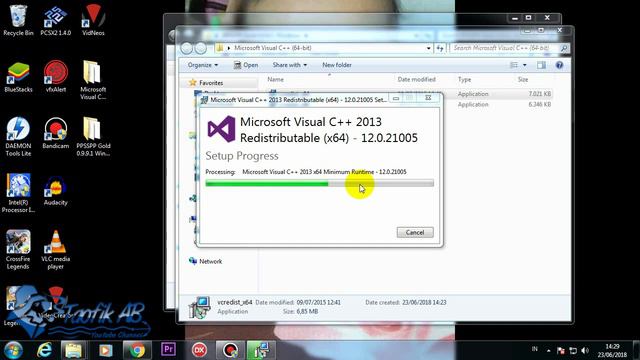Launch CrossFire Legends desktop shortcut
This screenshot has width=640, height=360.
click(18, 249)
